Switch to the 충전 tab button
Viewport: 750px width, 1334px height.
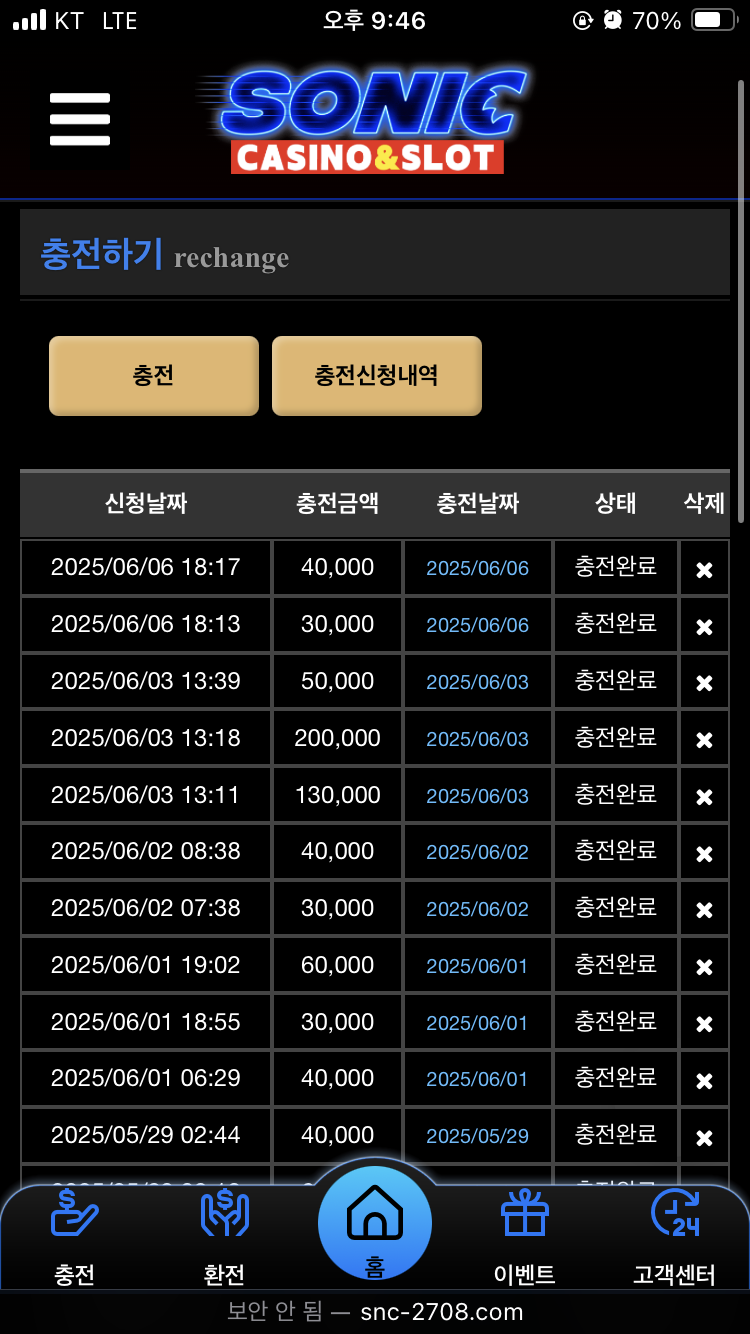pyautogui.click(x=154, y=376)
